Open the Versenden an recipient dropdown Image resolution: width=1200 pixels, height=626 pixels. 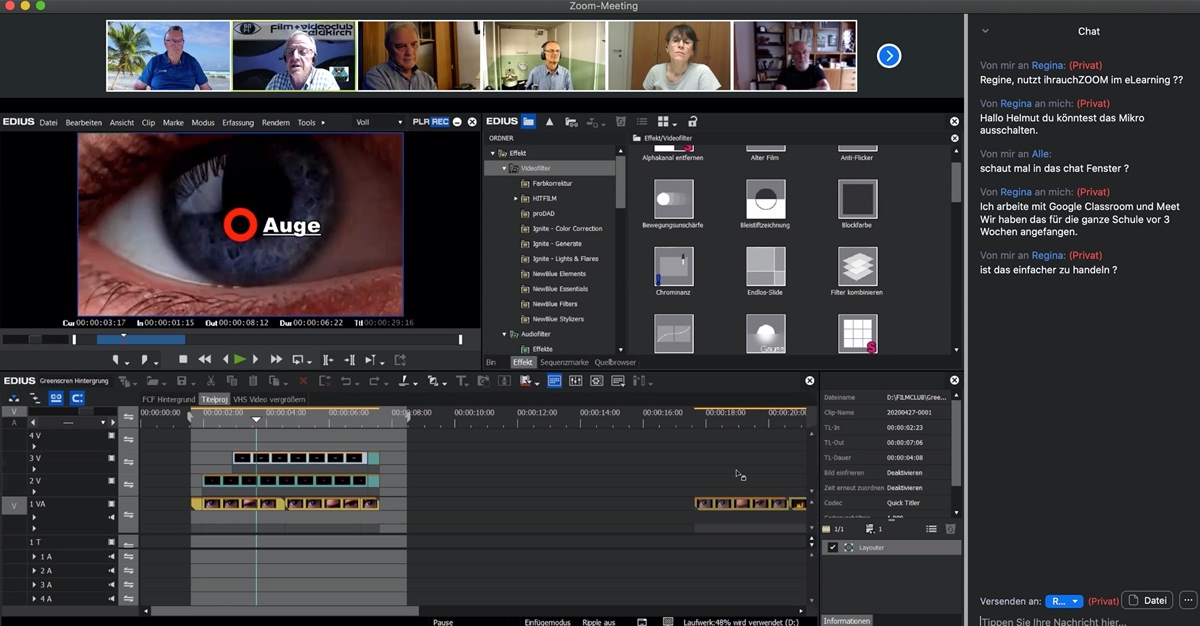(x=1064, y=601)
